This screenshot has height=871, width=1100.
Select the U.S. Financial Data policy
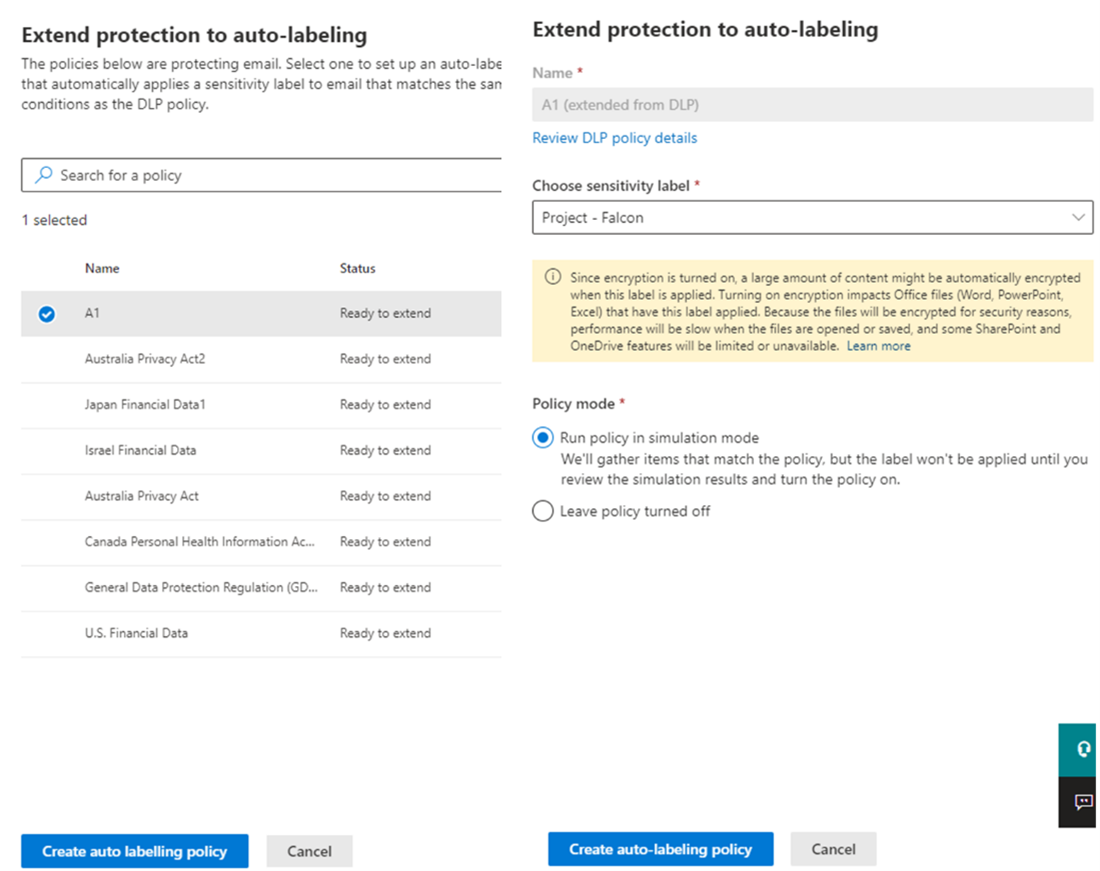pyautogui.click(x=261, y=633)
